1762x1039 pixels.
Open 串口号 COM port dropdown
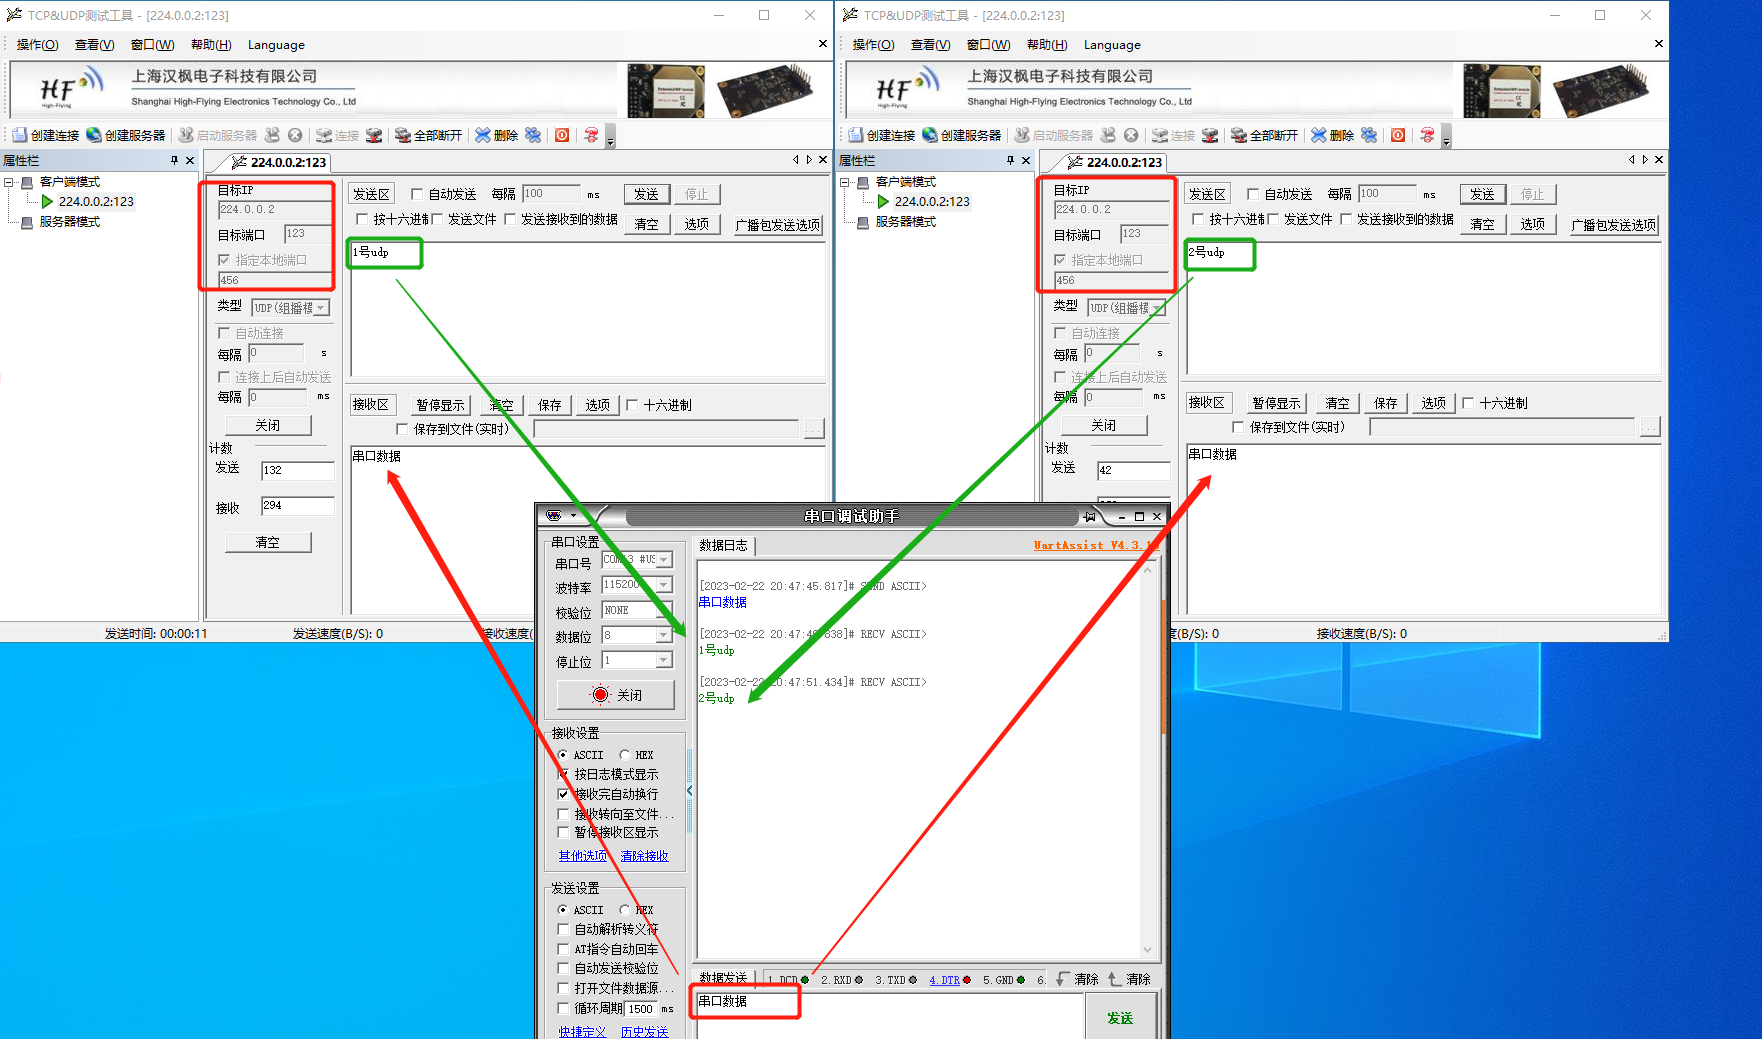[664, 560]
